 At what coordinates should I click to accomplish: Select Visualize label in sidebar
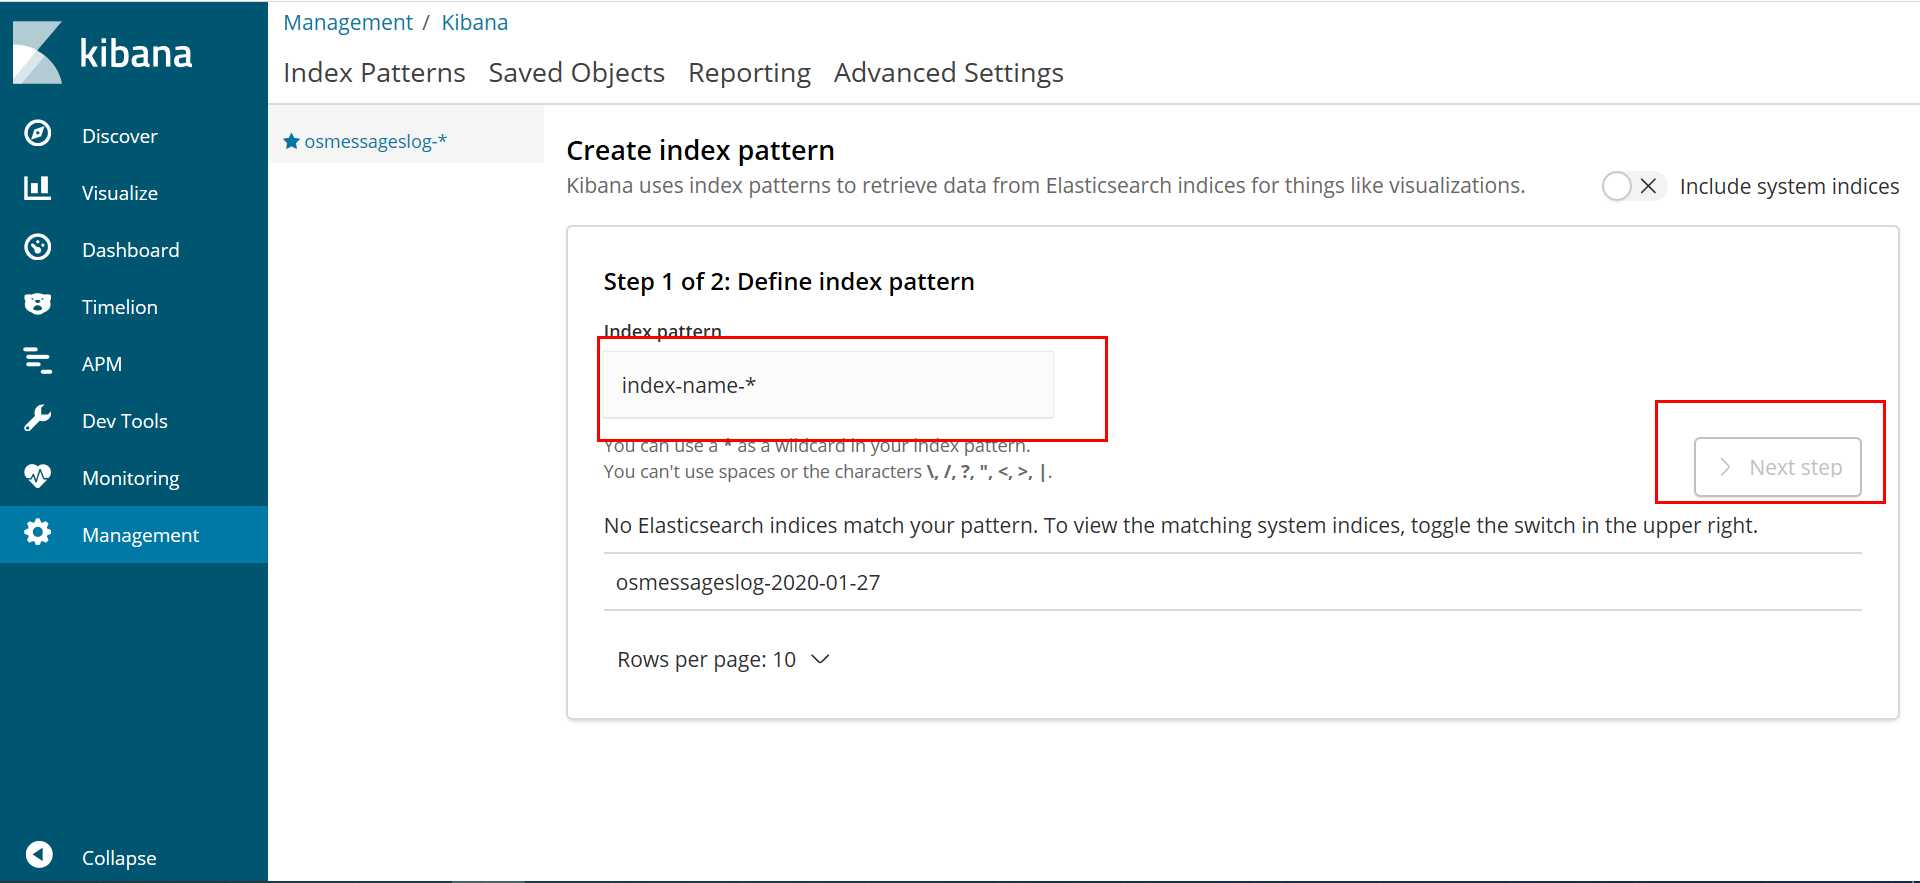pos(120,193)
